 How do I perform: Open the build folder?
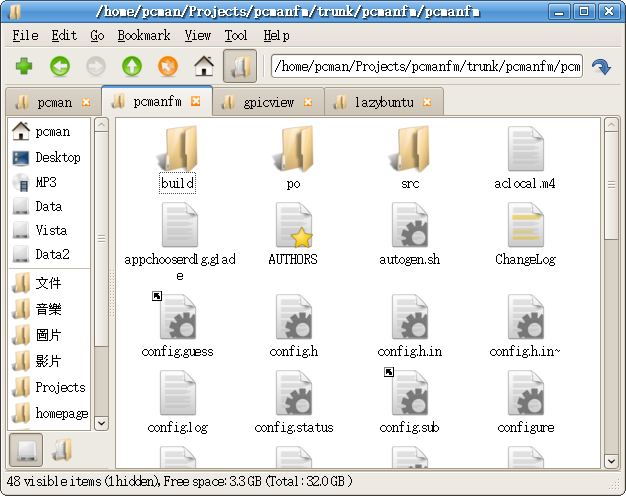[x=177, y=153]
